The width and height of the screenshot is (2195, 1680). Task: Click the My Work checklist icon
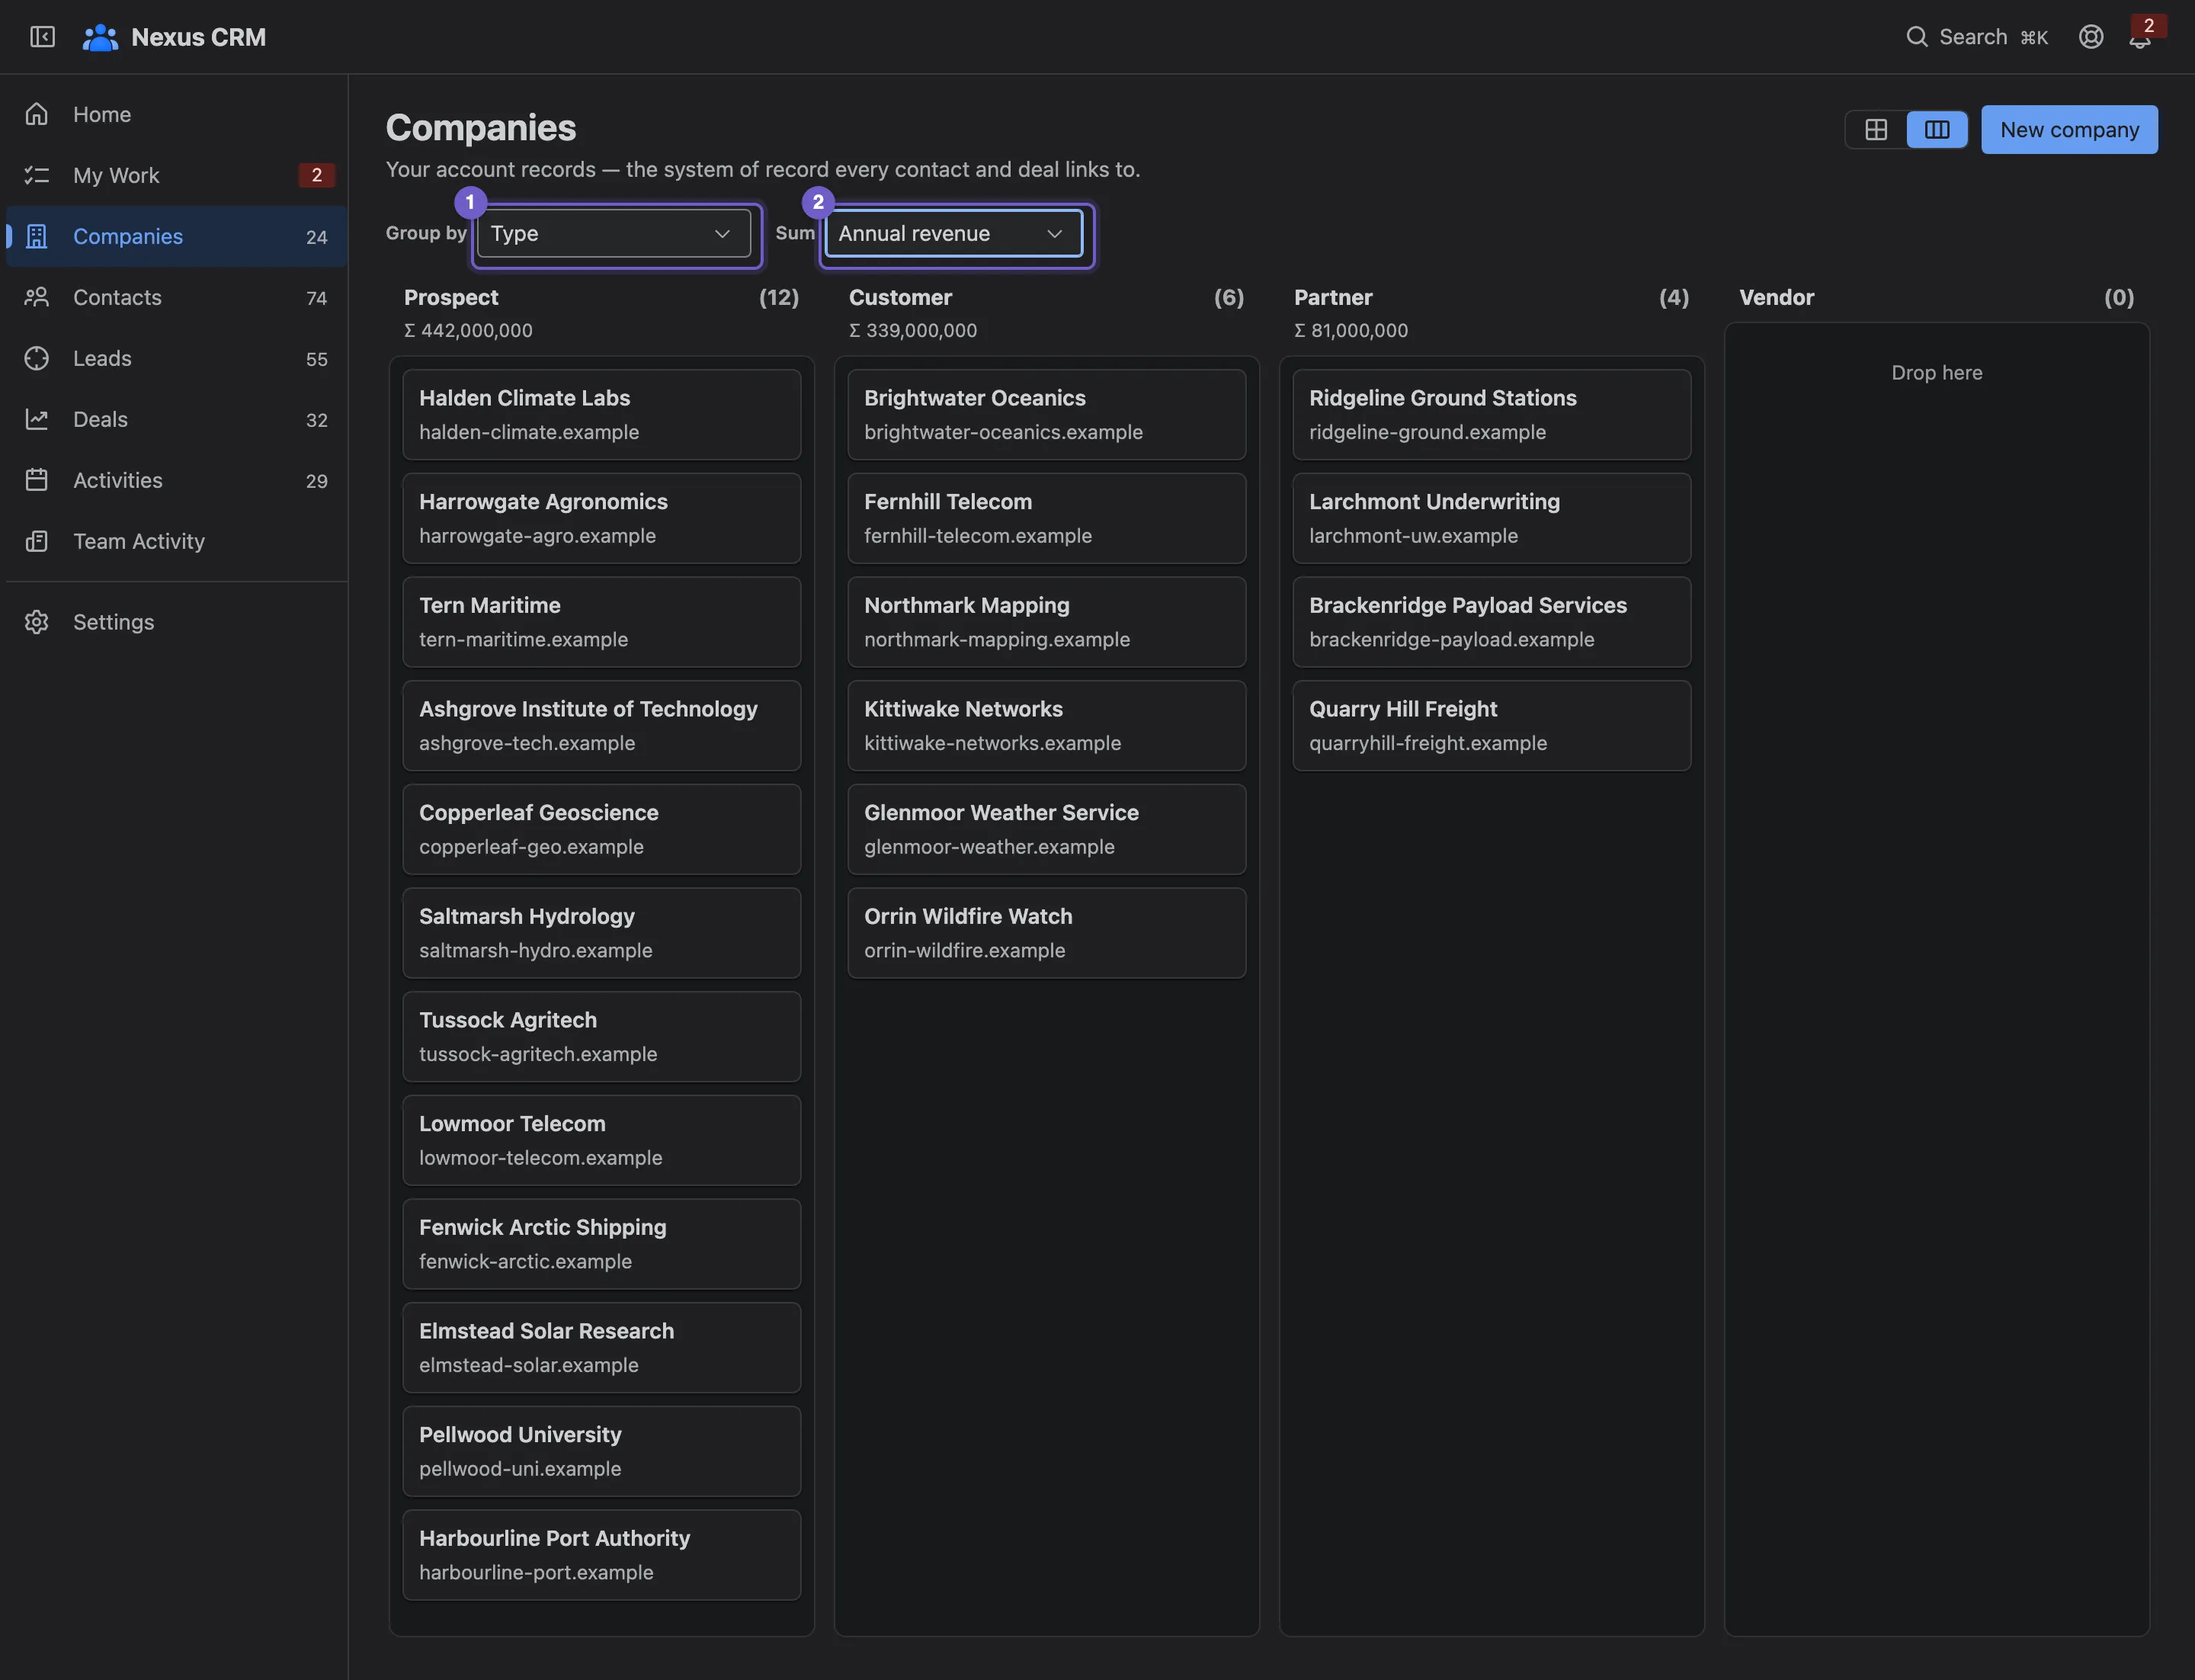37,175
